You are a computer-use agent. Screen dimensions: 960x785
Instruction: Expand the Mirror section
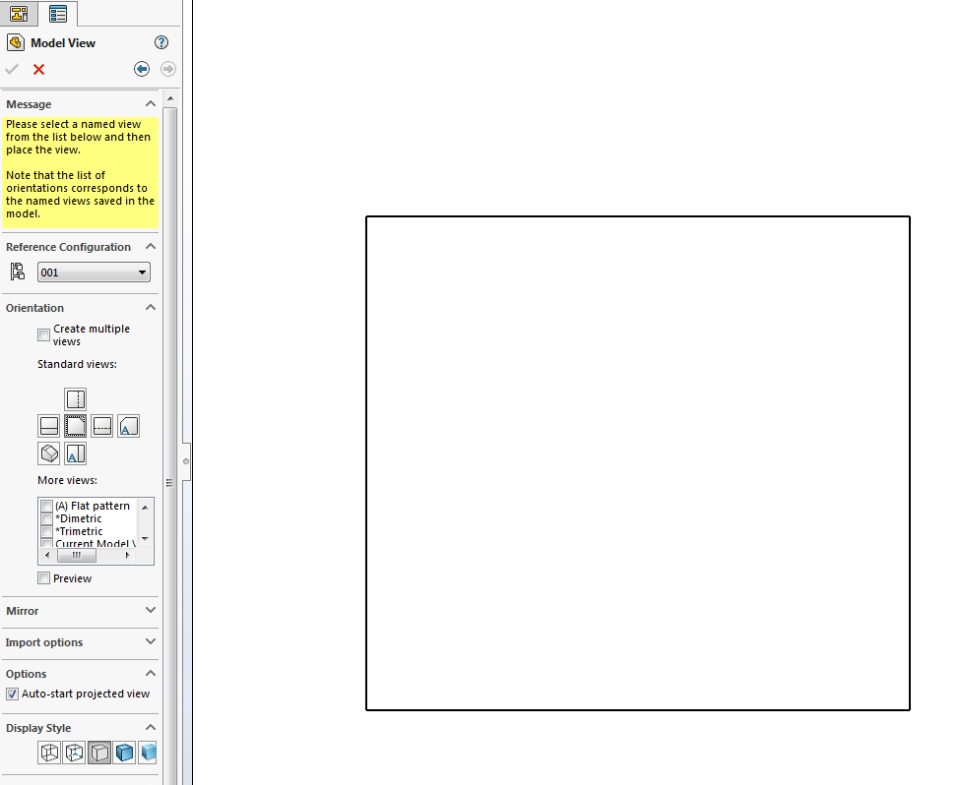coord(151,610)
